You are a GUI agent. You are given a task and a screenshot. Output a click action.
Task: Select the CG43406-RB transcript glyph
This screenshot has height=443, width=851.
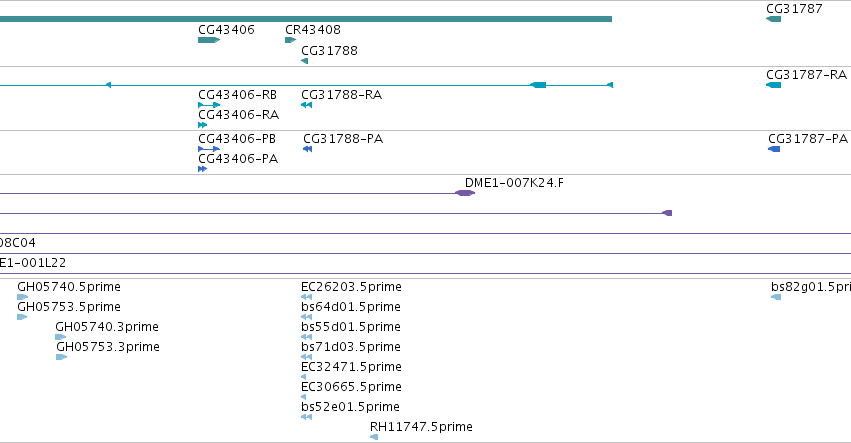[x=209, y=105]
